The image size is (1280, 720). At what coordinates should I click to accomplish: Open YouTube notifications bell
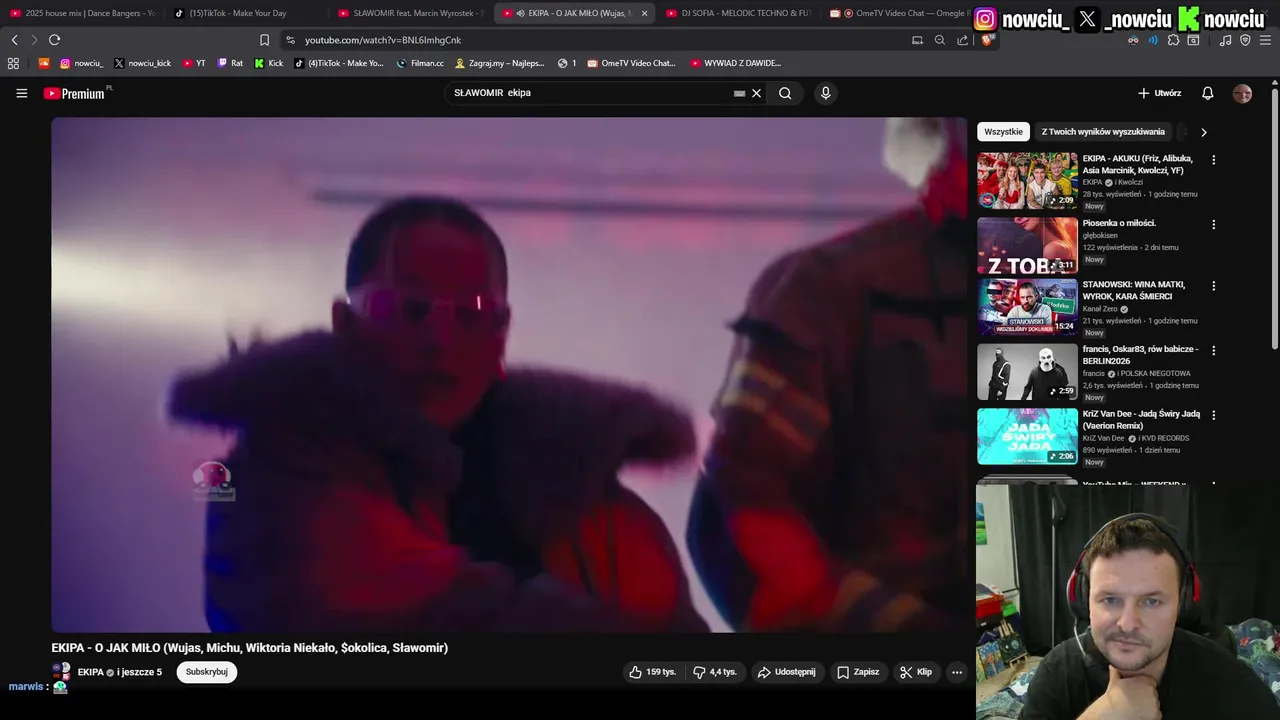click(1207, 93)
